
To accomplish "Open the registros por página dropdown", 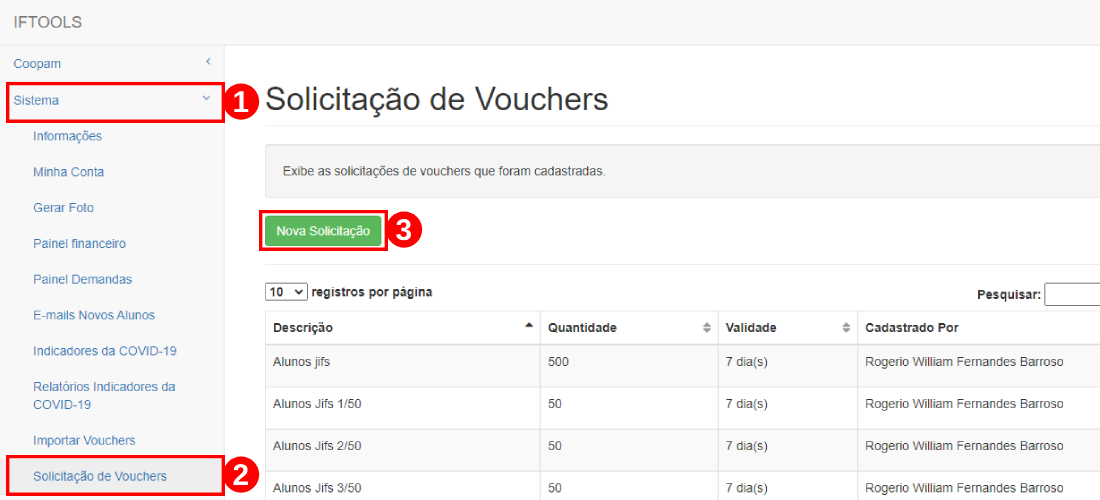I will [286, 292].
